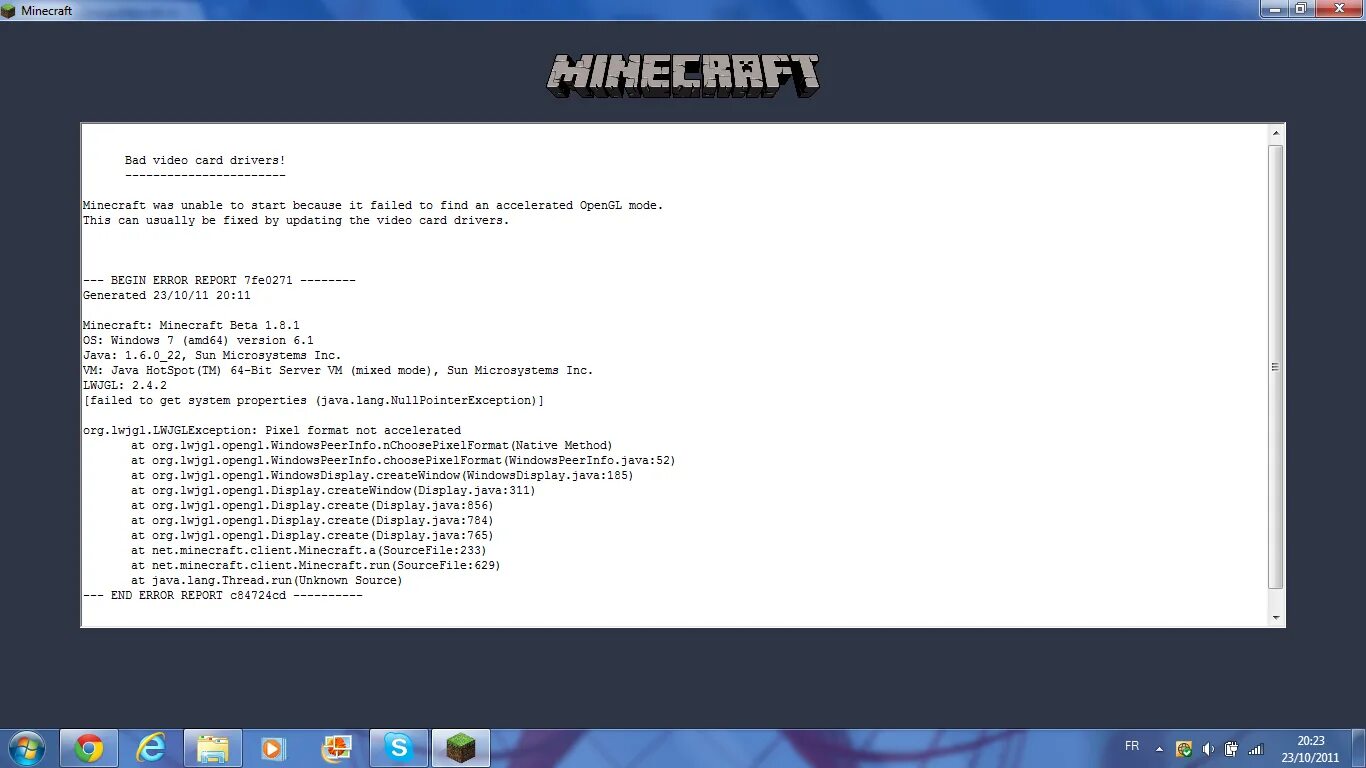Screen dimensions: 1366x768
Task: Click the 'Minecraft.a(SourceFile:233)' stack line
Action: (x=309, y=550)
